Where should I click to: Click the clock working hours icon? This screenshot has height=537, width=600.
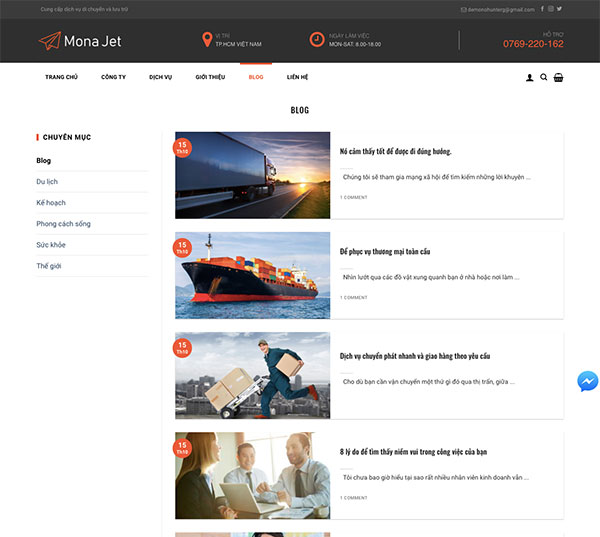[x=317, y=40]
